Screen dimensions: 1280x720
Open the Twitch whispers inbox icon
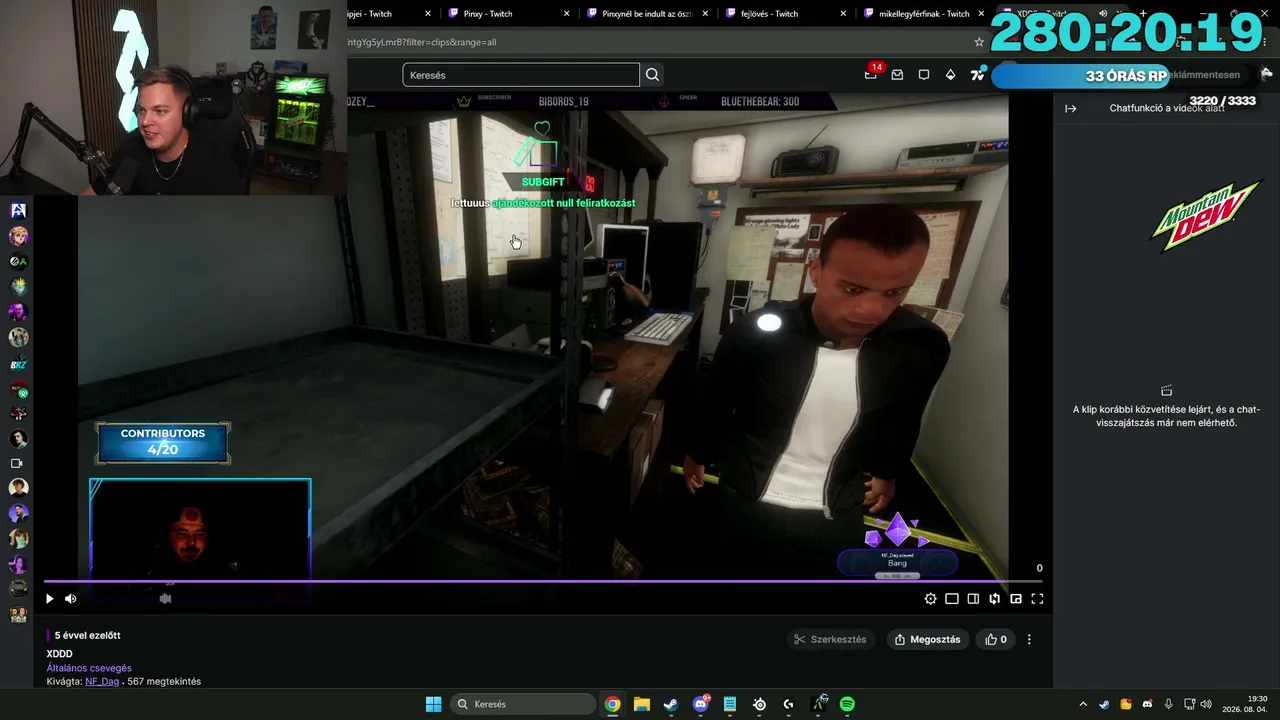(x=897, y=75)
